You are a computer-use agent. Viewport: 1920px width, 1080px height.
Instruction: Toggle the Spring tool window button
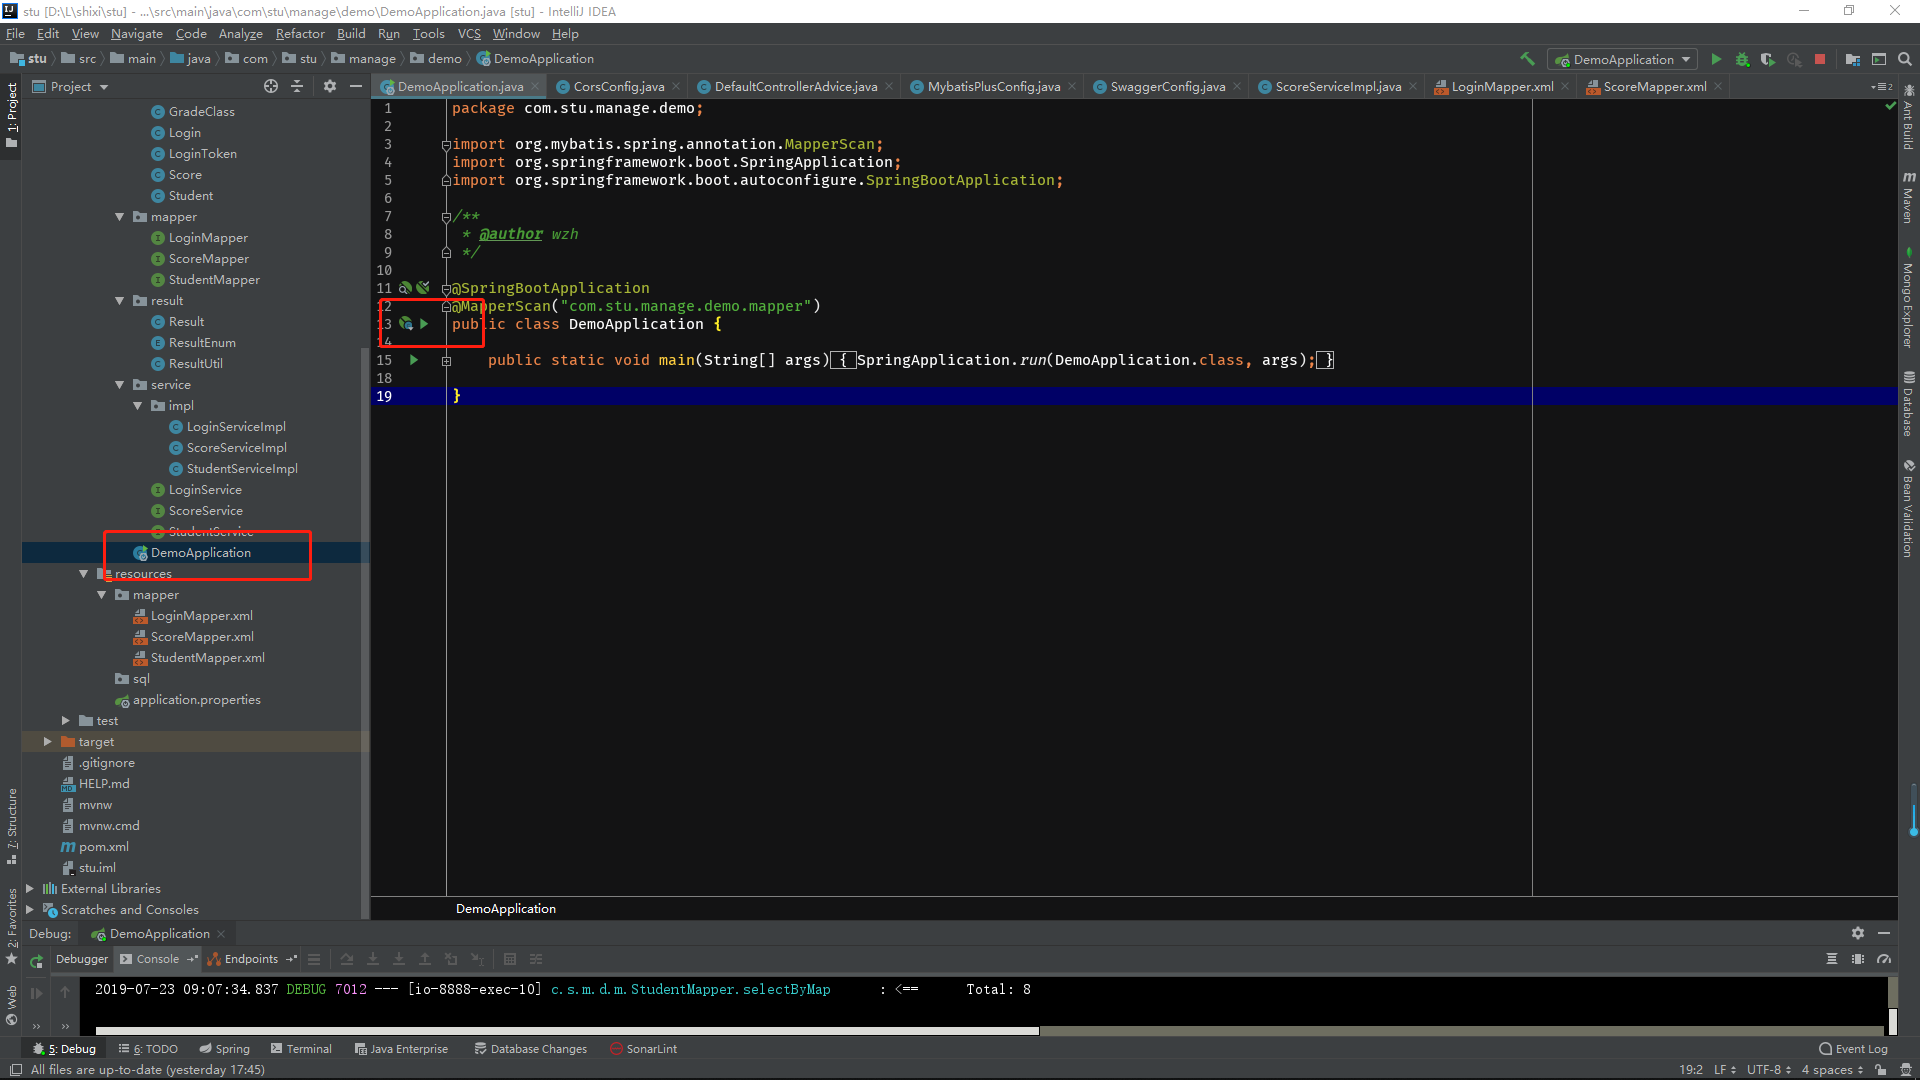click(224, 1049)
